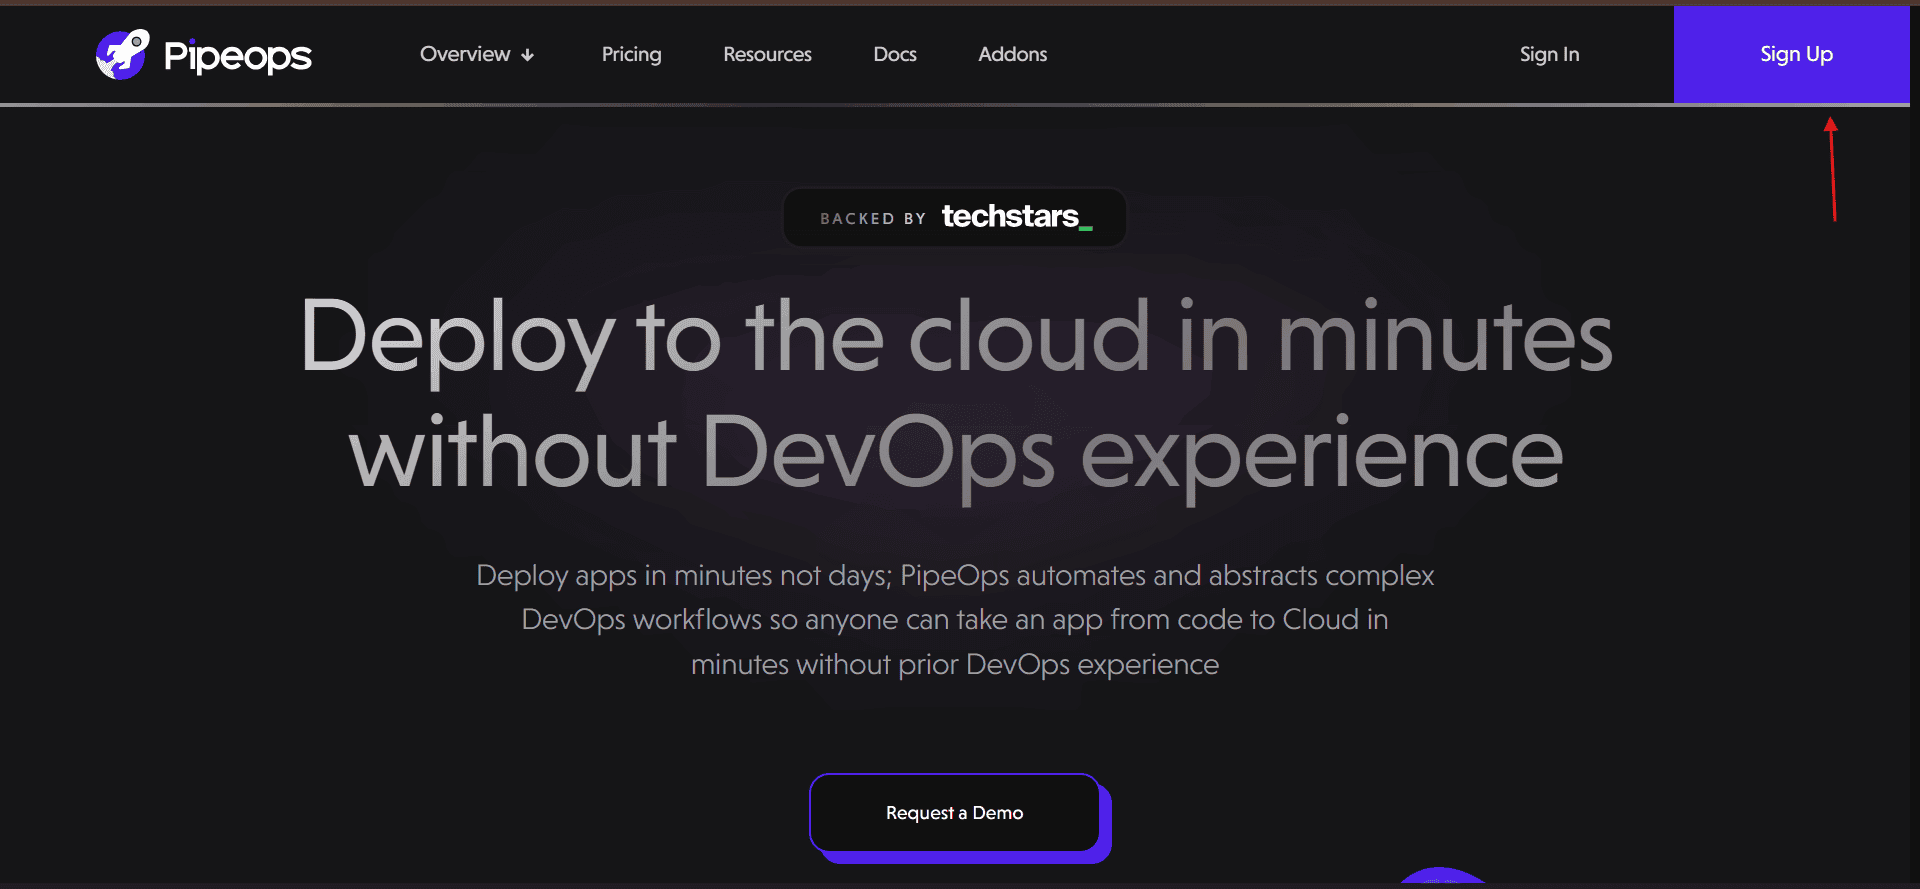This screenshot has height=889, width=1920.
Task: Click the purple Sign Up button
Action: [x=1792, y=54]
